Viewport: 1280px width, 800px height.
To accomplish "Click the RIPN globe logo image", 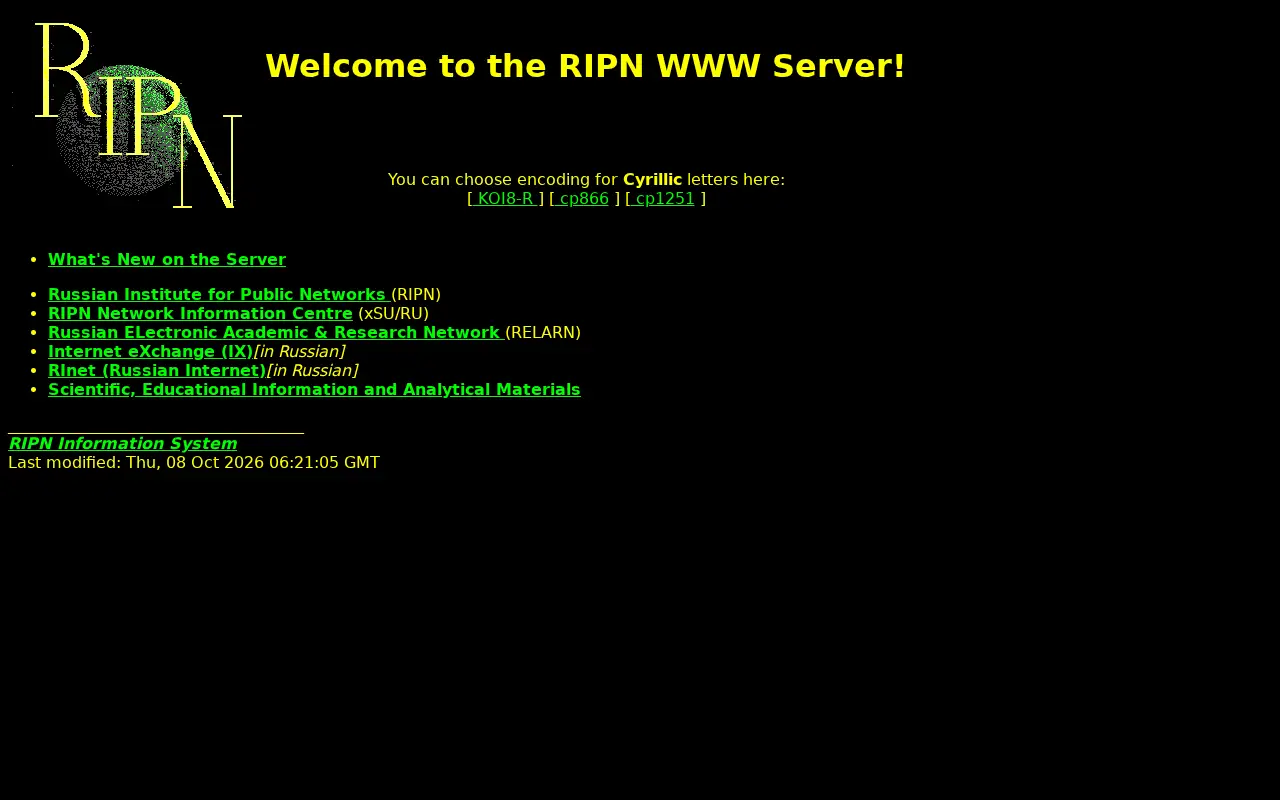I will tap(127, 115).
